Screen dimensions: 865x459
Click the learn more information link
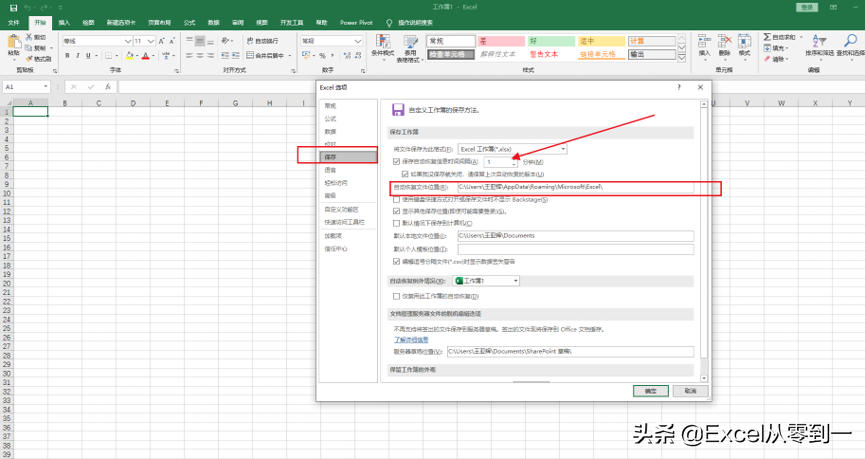pyautogui.click(x=411, y=340)
